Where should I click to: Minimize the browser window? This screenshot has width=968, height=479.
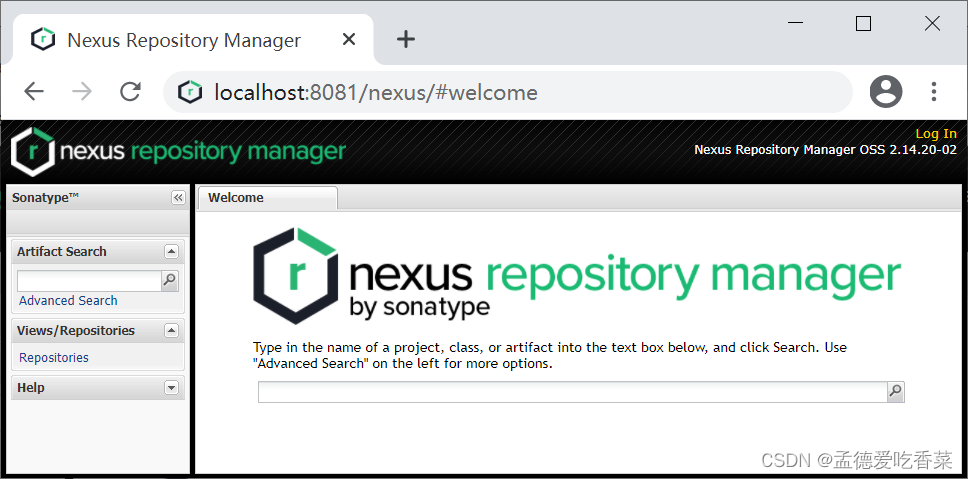pos(796,23)
